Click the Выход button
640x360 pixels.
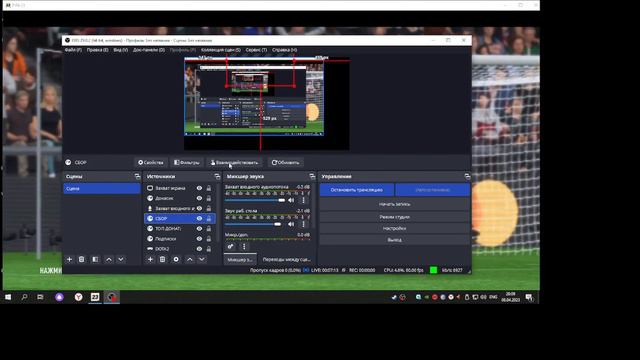394,240
